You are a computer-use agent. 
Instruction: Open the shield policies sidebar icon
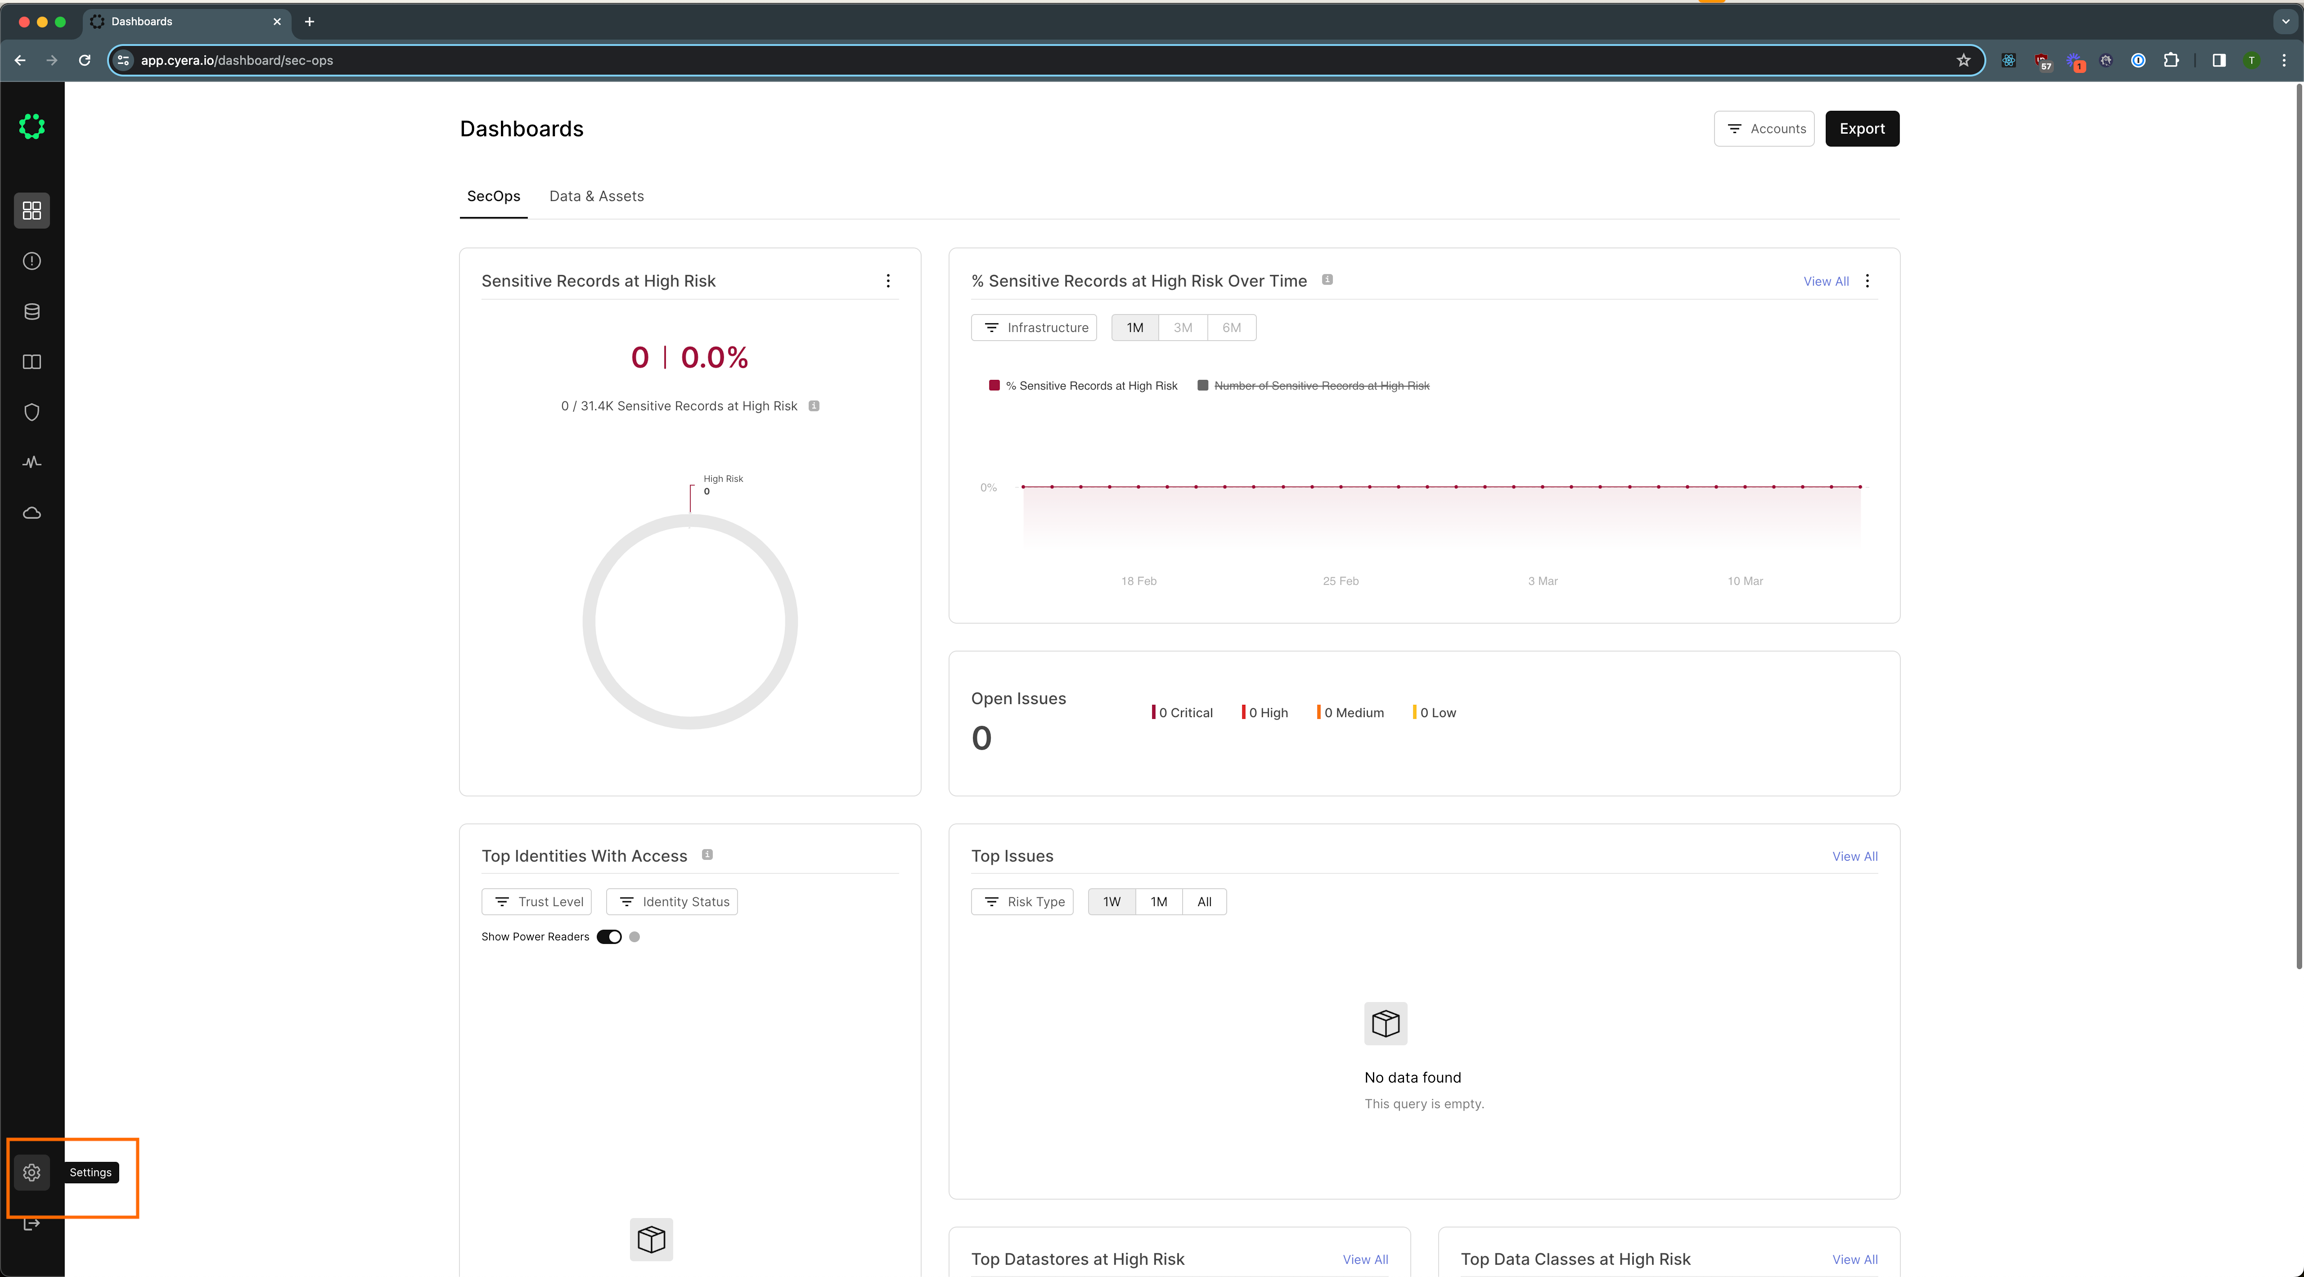(x=32, y=412)
